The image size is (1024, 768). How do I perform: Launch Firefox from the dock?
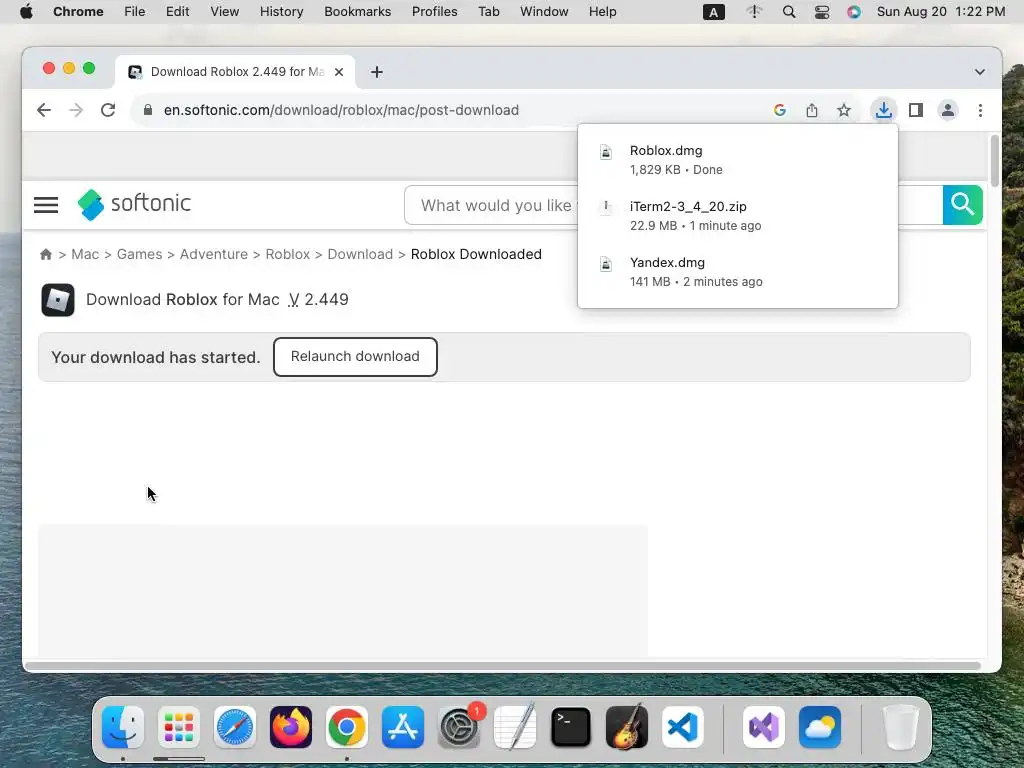(291, 727)
